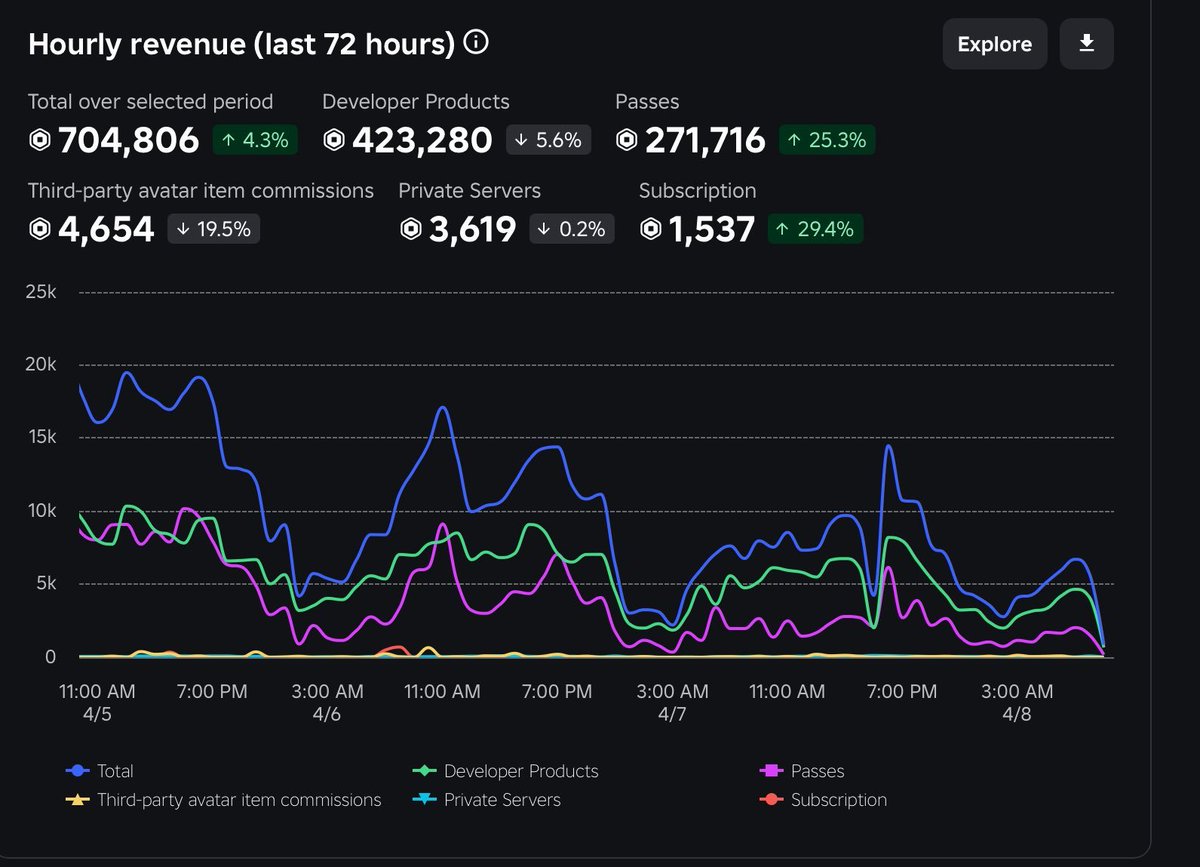Click the 11:00 AM 4/5 axis label

(98, 703)
